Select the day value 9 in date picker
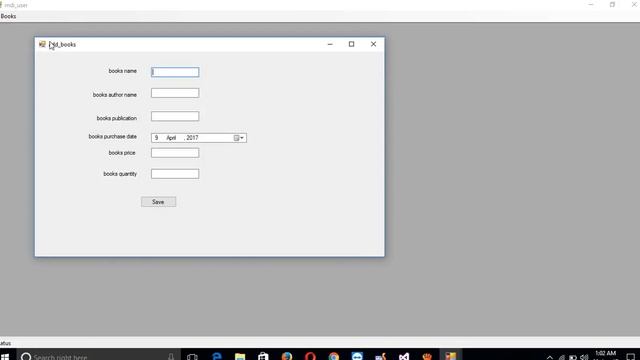Image resolution: width=640 pixels, height=360 pixels. pos(156,138)
